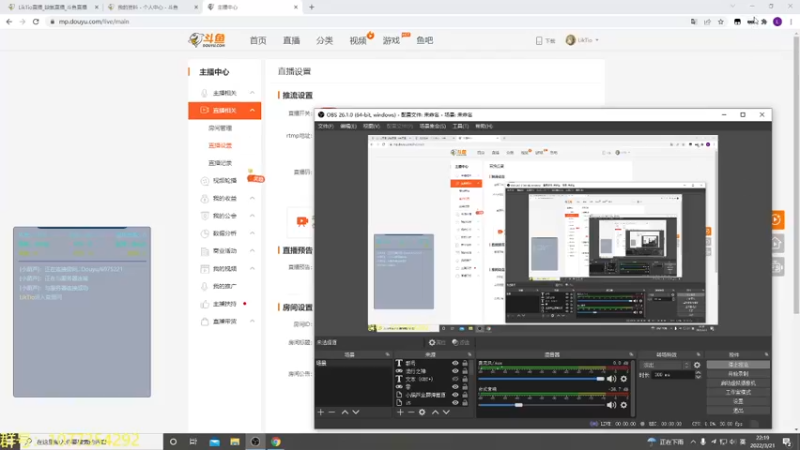Expand 商业活动 sidebar section
This screenshot has height=450, width=800.
coord(252,251)
